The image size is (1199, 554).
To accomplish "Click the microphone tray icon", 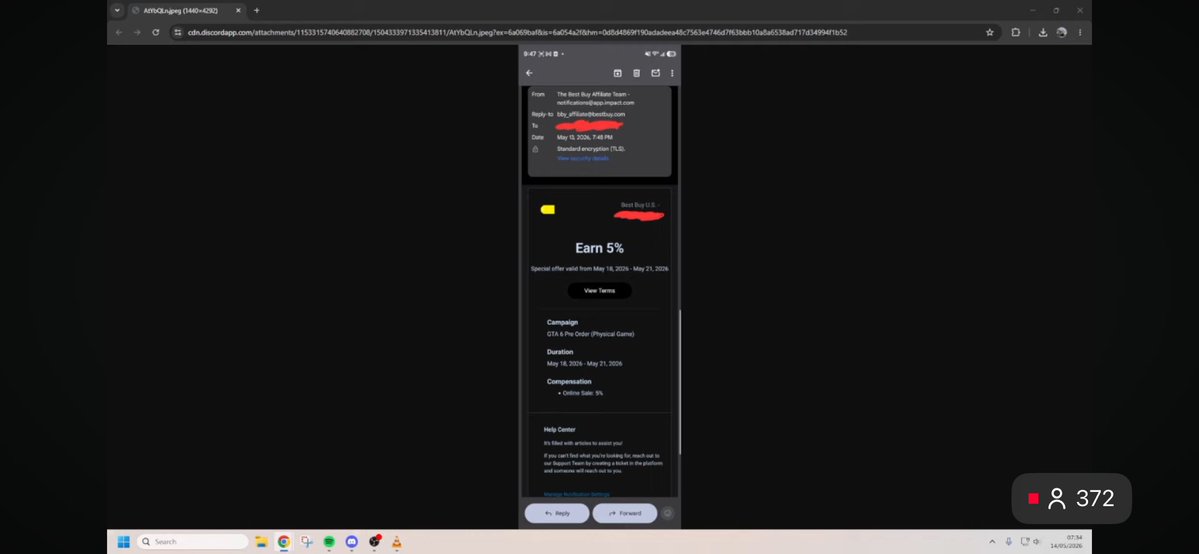I will pos(1009,542).
